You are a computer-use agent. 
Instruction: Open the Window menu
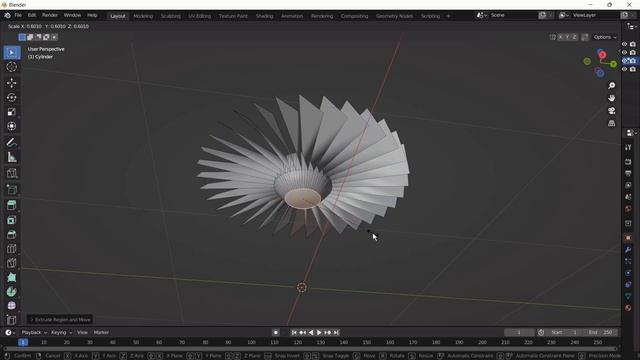(72, 15)
